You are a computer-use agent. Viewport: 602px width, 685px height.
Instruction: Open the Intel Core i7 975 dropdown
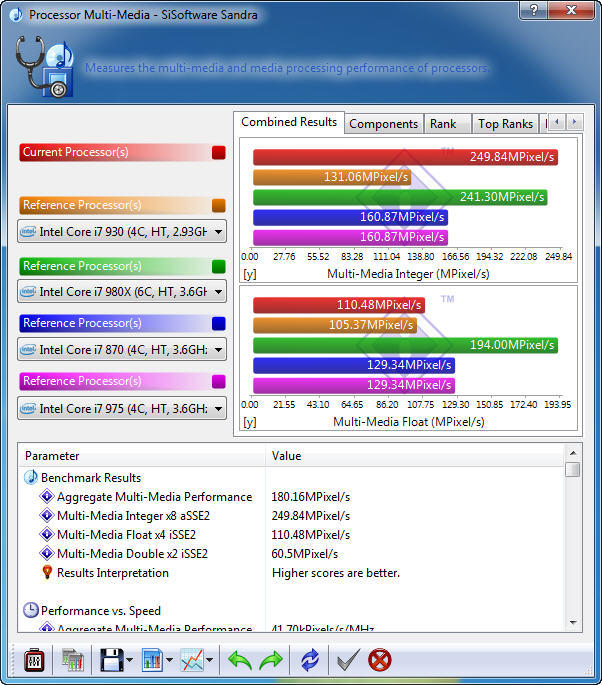122,408
